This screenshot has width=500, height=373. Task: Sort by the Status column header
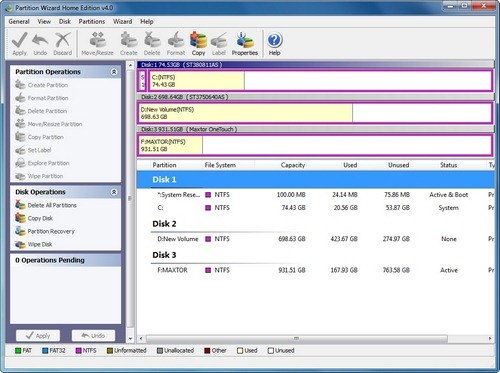pyautogui.click(x=448, y=165)
